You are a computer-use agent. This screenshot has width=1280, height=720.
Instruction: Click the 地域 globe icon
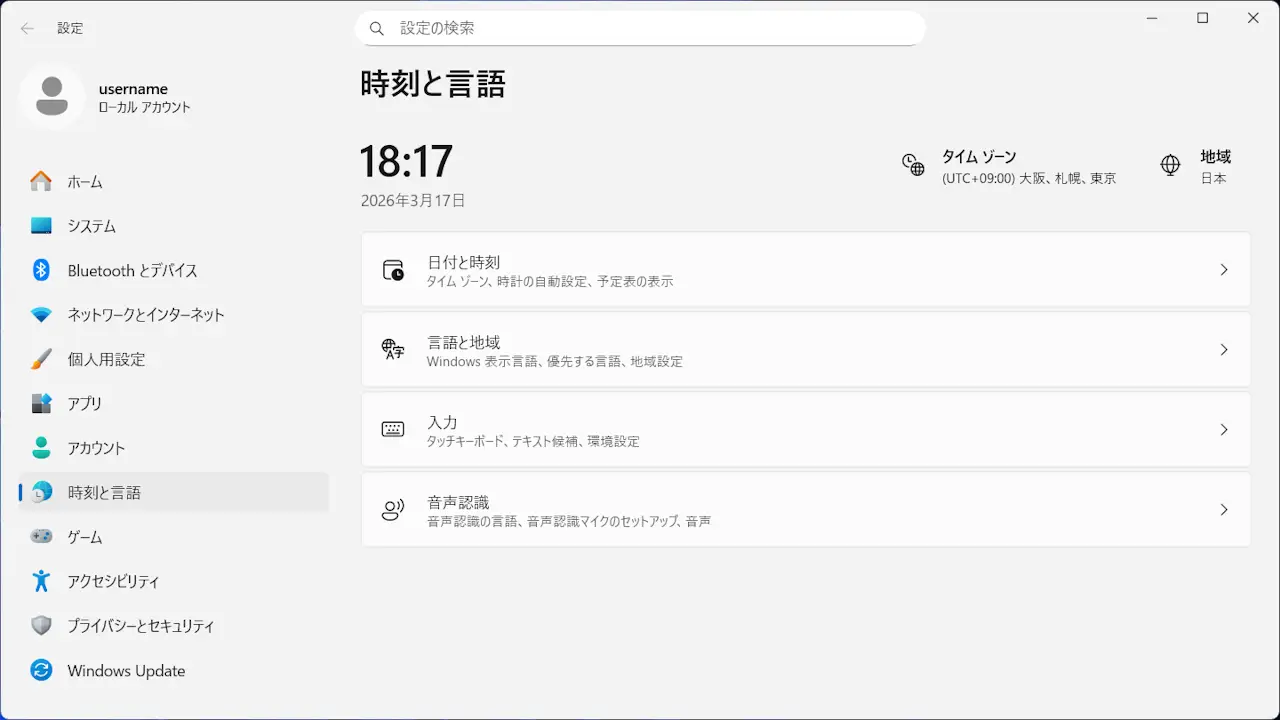[x=1170, y=165]
